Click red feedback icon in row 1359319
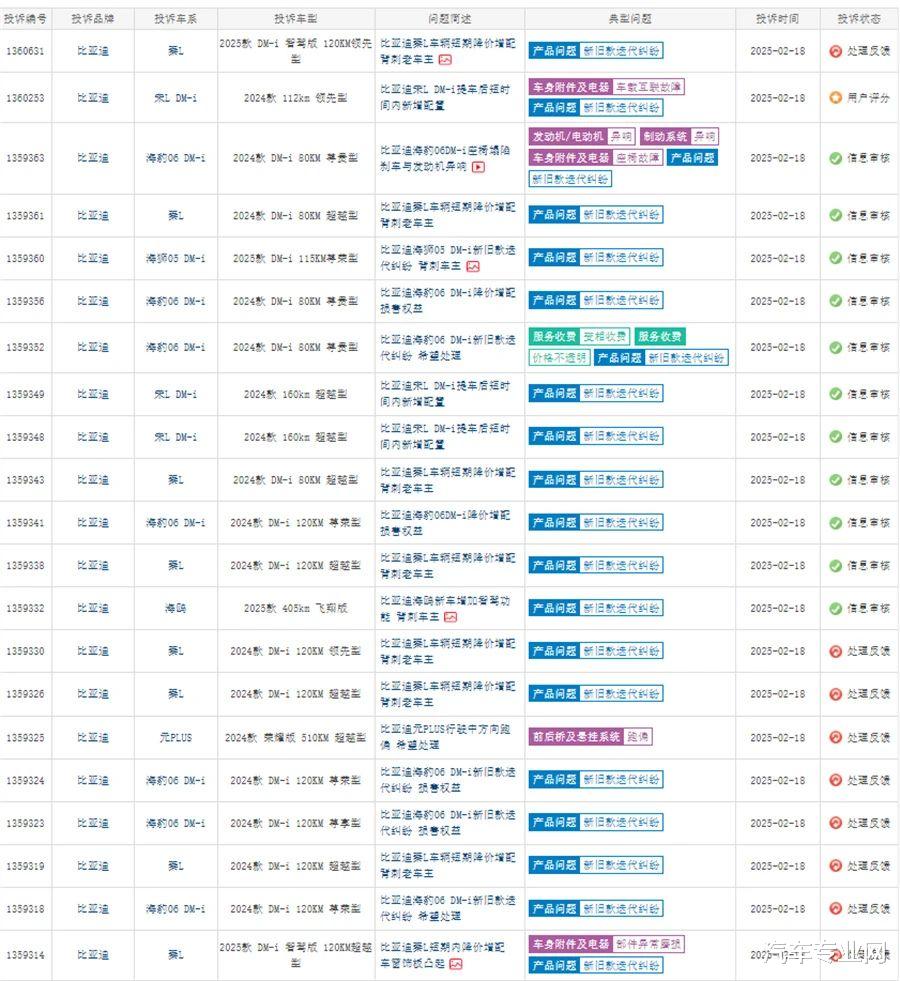Image resolution: width=900 pixels, height=981 pixels. (835, 866)
